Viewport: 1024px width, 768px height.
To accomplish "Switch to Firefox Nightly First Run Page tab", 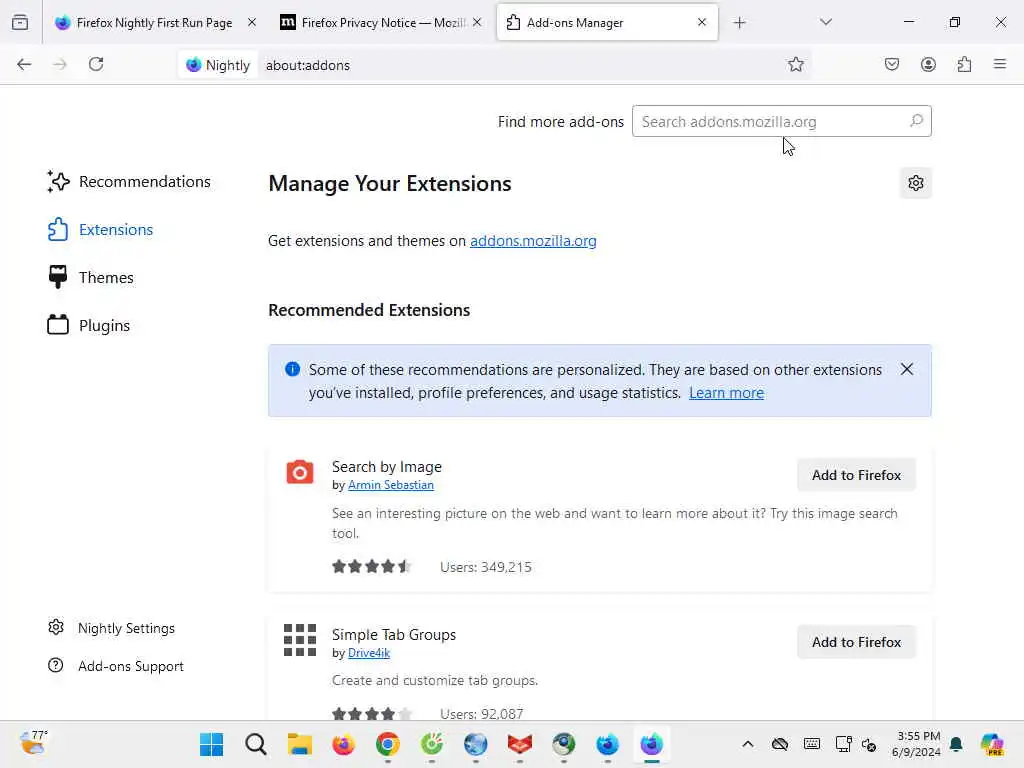I will coord(154,23).
